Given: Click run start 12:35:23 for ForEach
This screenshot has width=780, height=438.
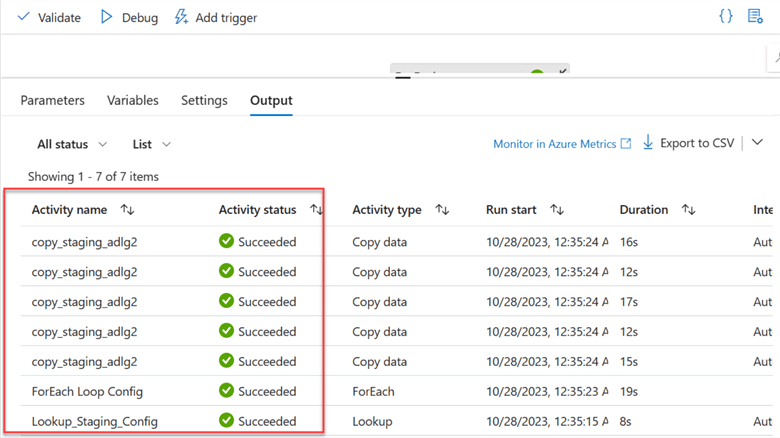Looking at the screenshot, I should tap(547, 392).
